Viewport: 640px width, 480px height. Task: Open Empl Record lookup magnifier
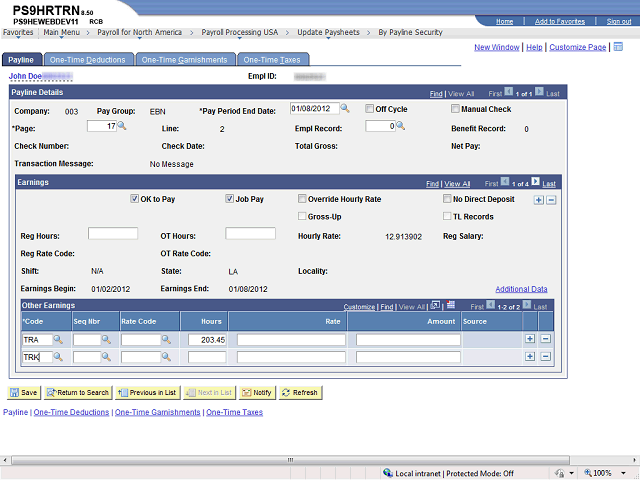point(400,127)
